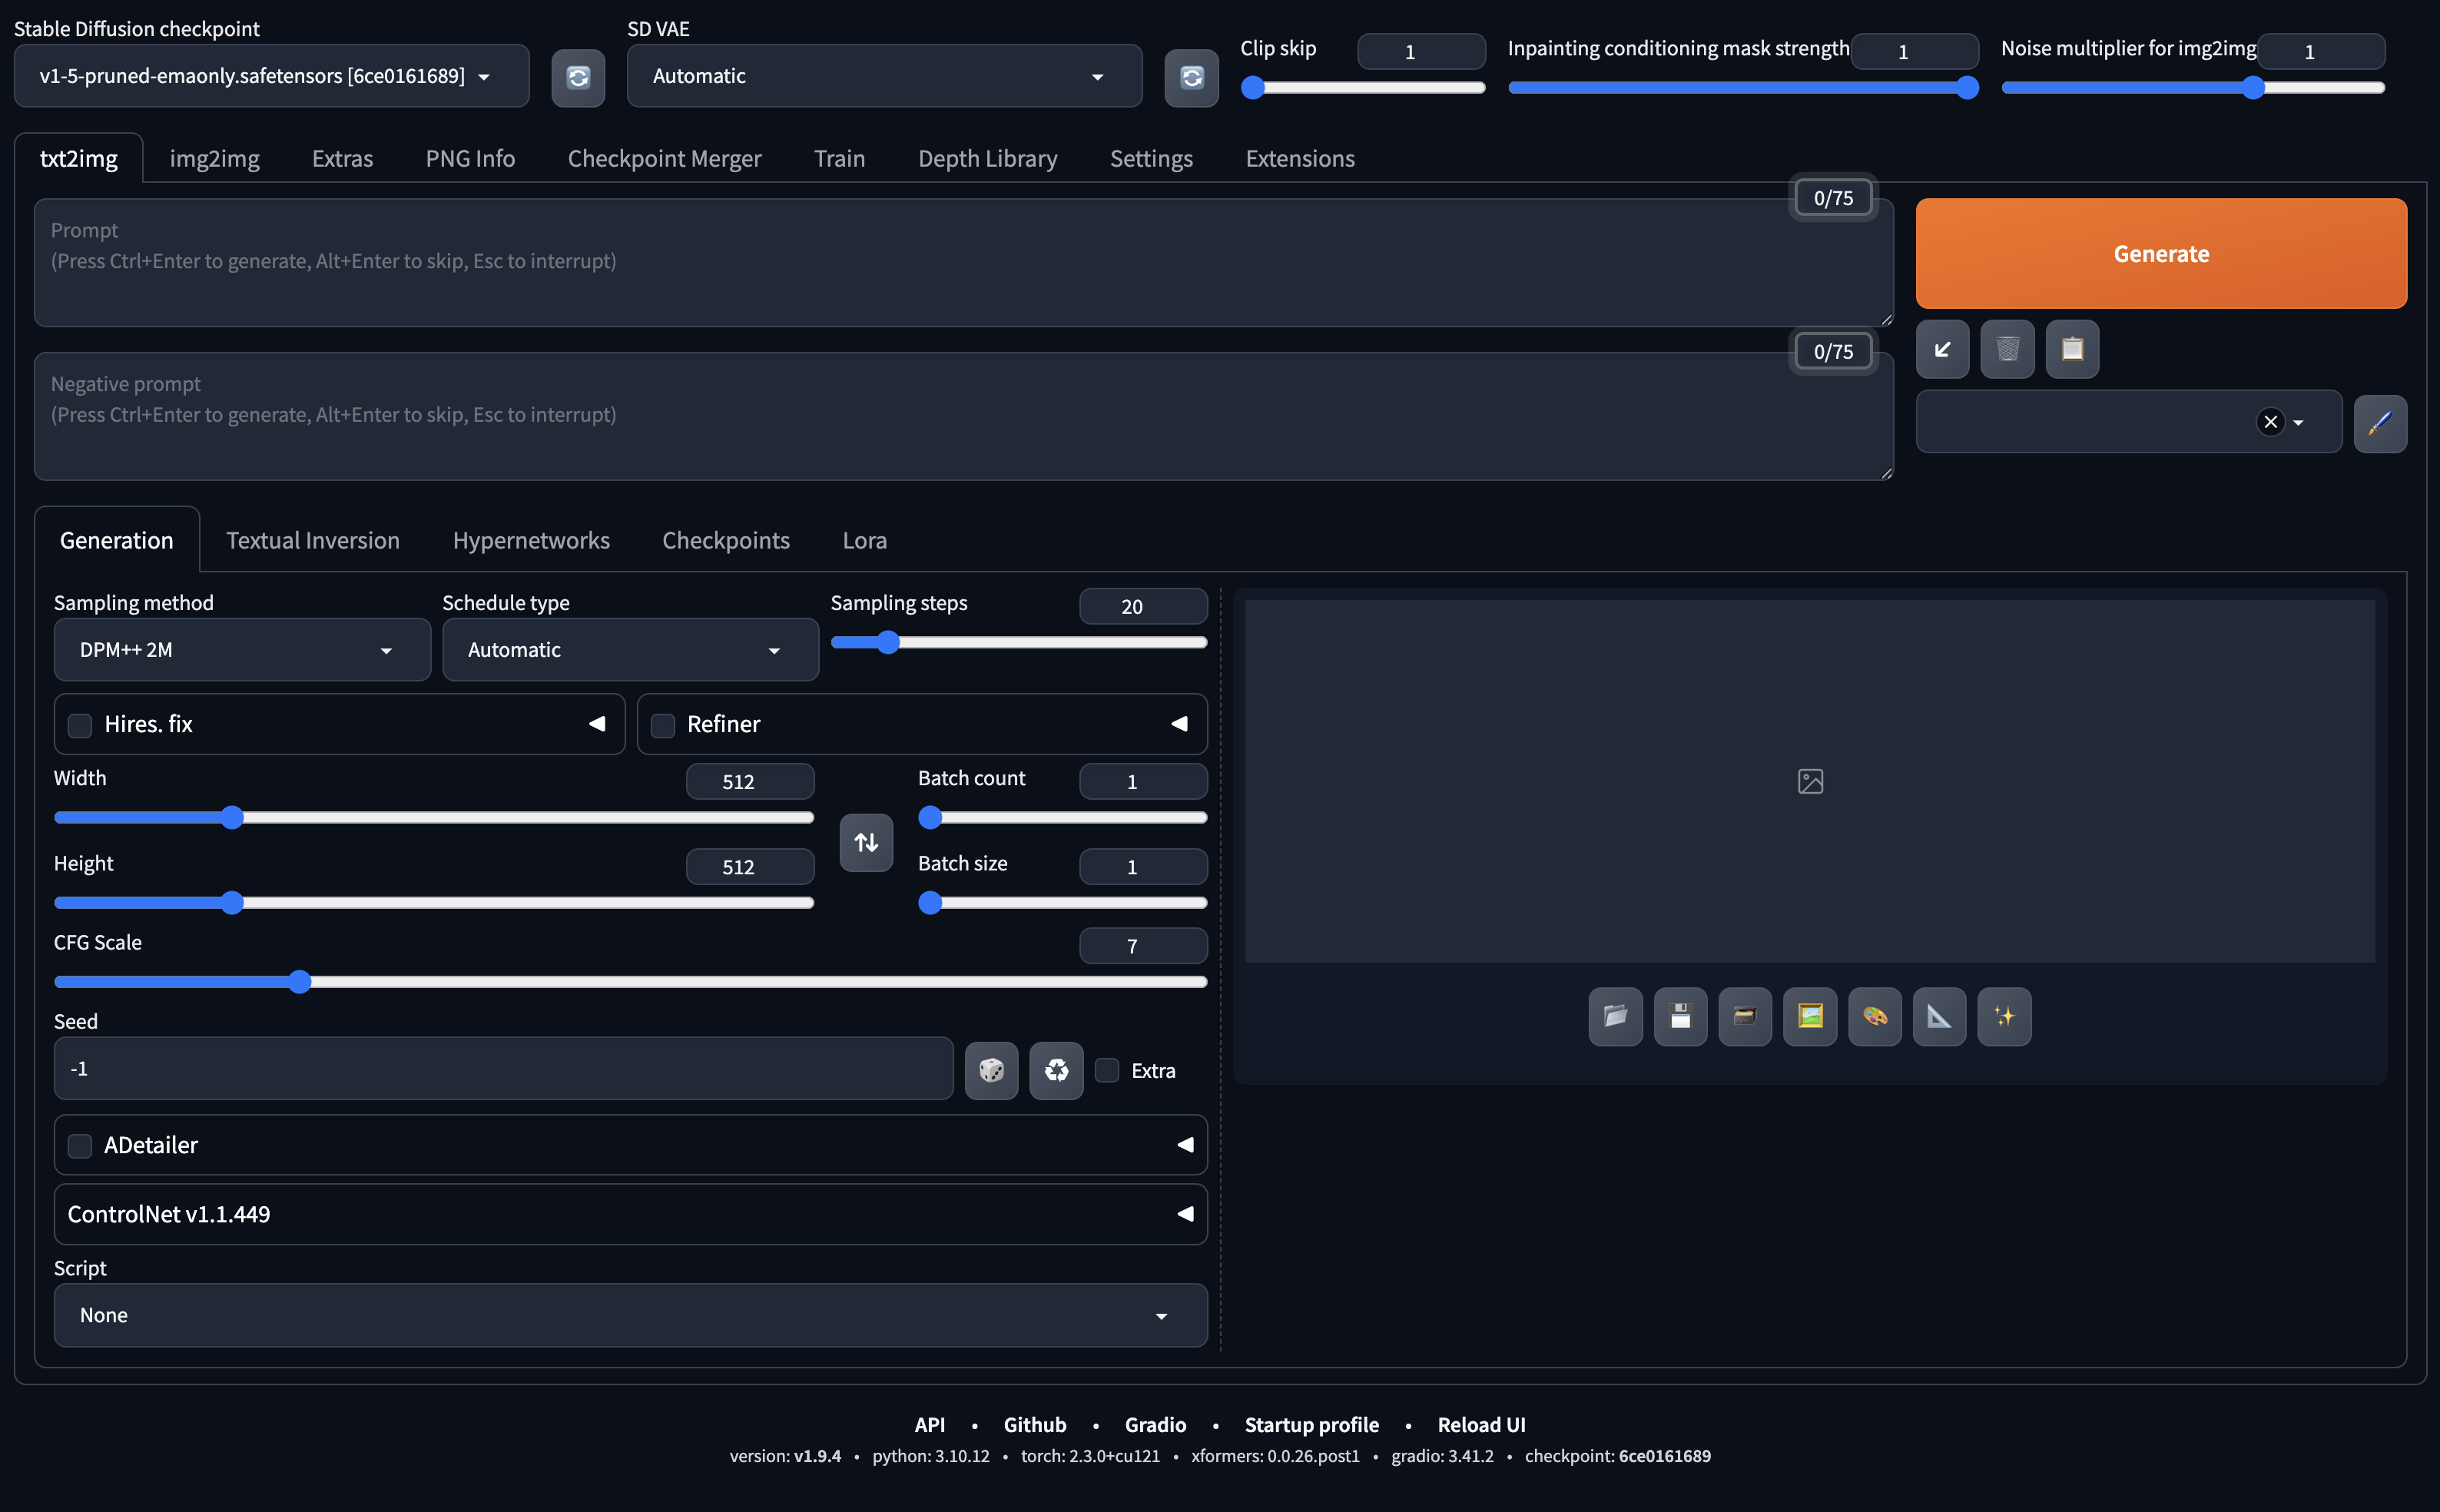Clear the styles selection with X icon
Image resolution: width=2440 pixels, height=1512 pixels.
[2270, 422]
